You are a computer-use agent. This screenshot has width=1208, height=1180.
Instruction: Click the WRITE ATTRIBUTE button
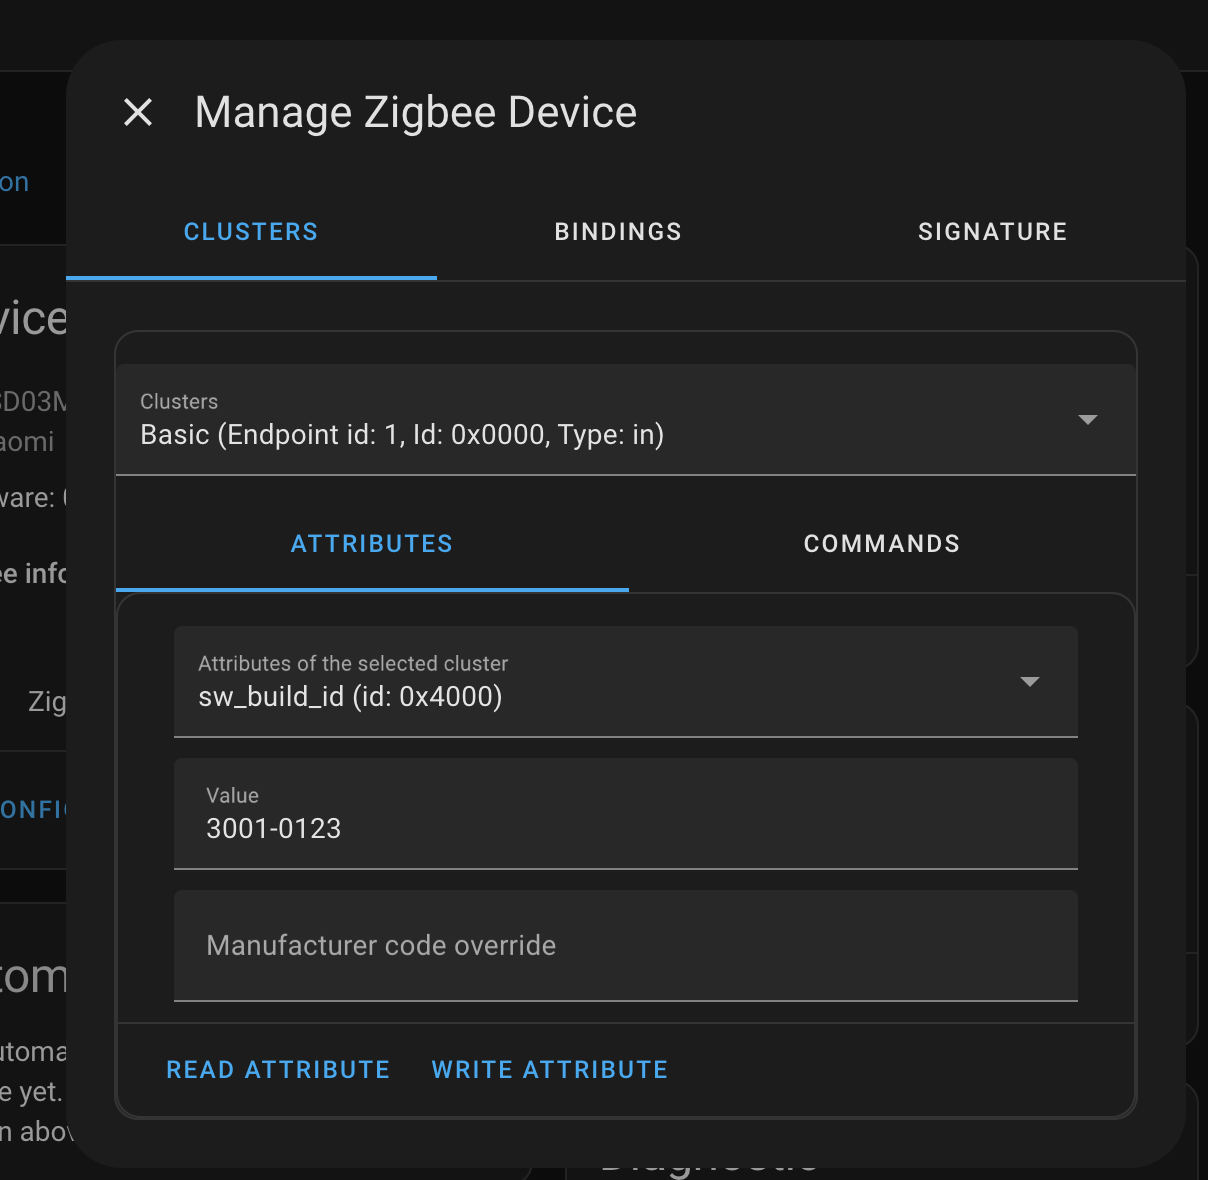coord(549,1069)
